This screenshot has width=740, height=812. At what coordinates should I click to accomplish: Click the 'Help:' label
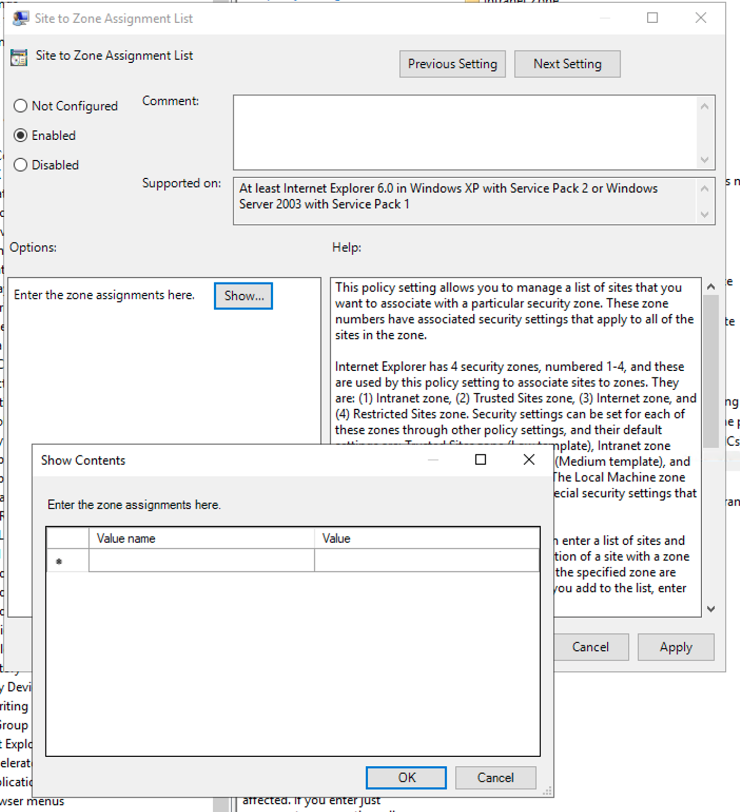[346, 248]
